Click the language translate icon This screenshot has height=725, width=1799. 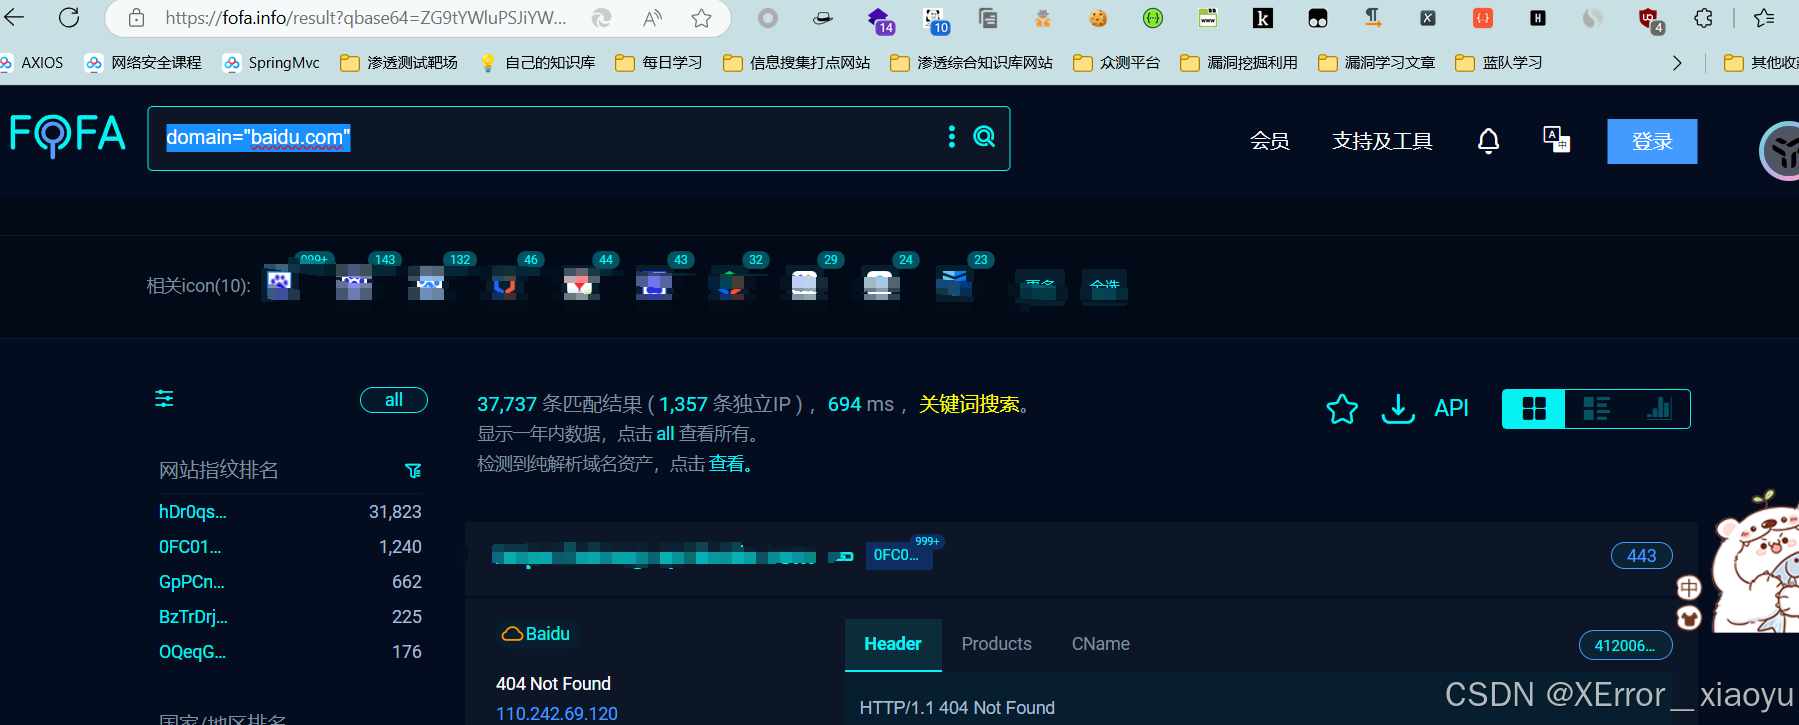coord(1556,140)
